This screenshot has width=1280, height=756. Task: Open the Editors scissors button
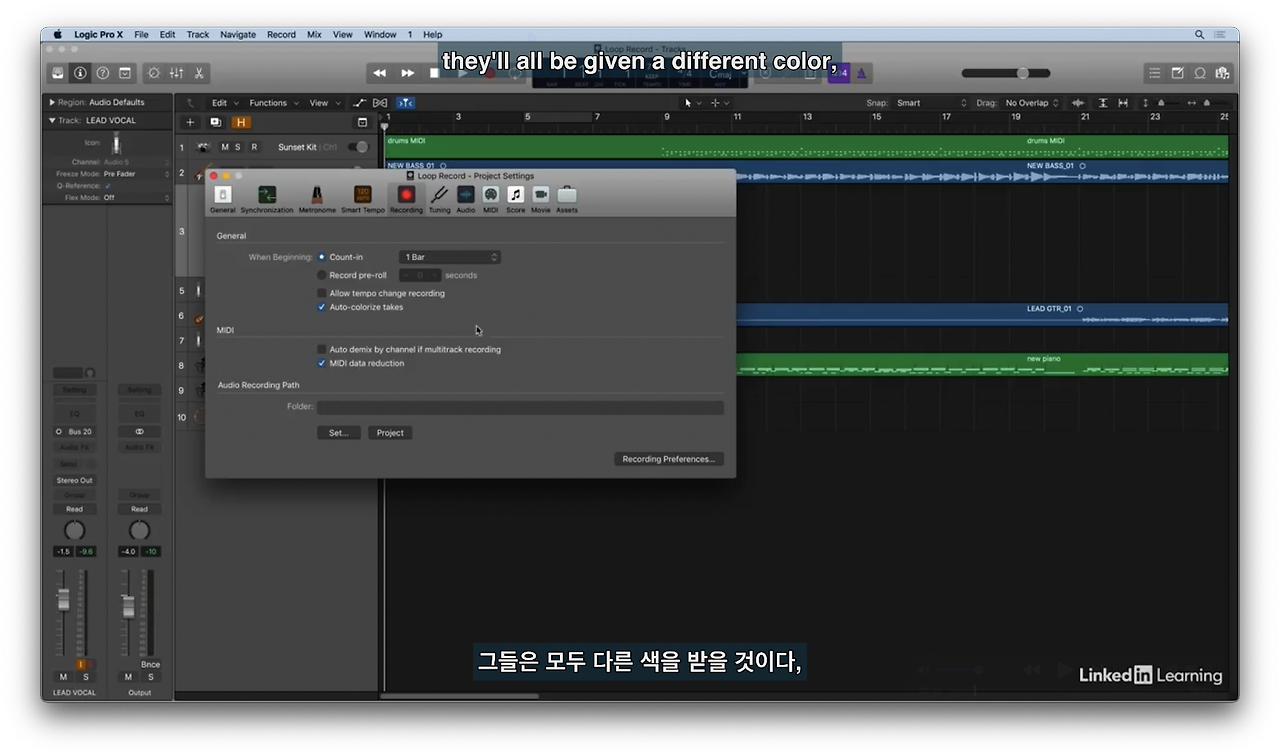coord(199,73)
